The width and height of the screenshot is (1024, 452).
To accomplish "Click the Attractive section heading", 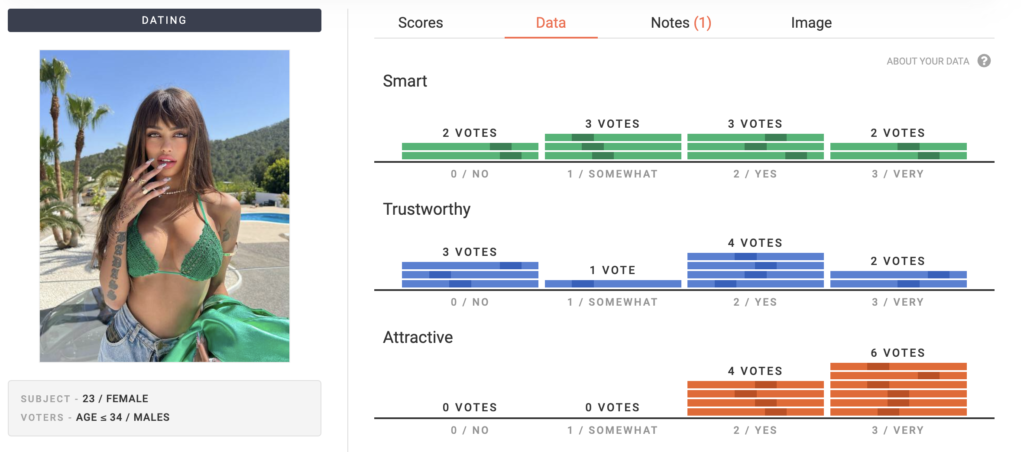I will click(x=418, y=338).
